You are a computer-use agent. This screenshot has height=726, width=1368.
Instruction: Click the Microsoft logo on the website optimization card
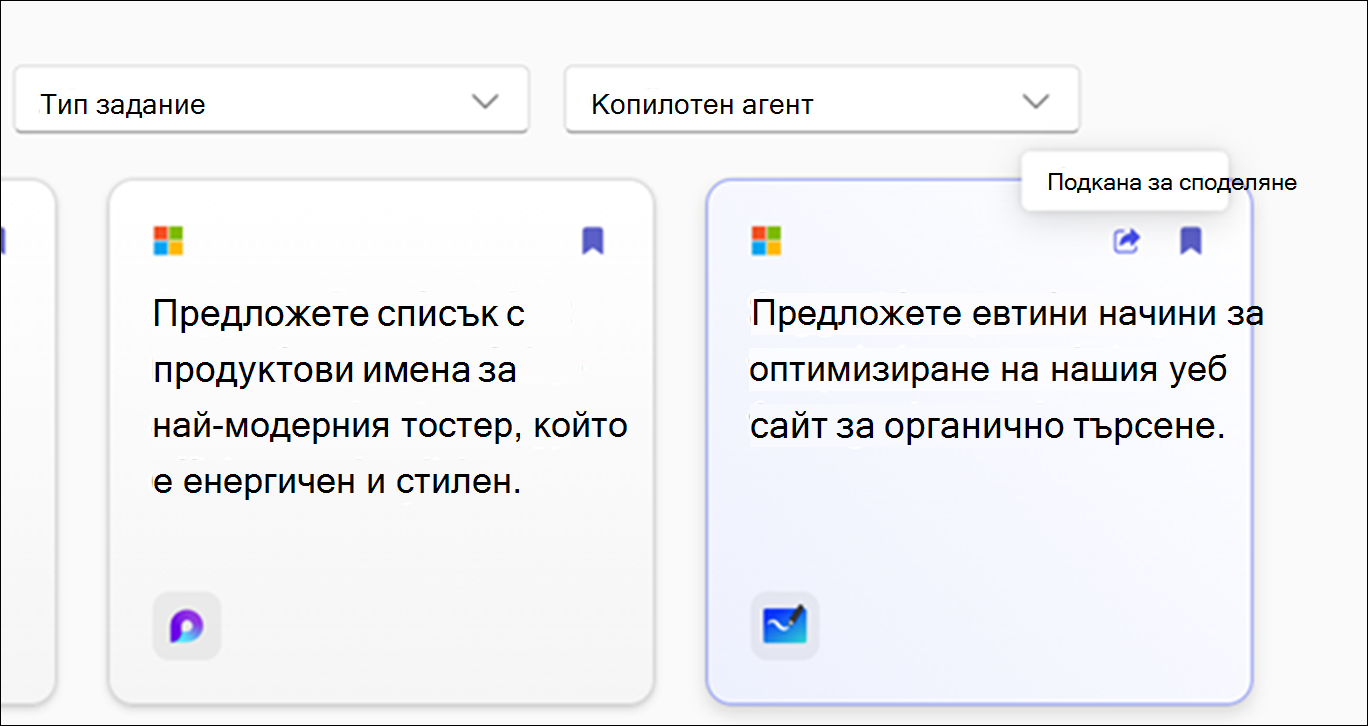click(766, 241)
